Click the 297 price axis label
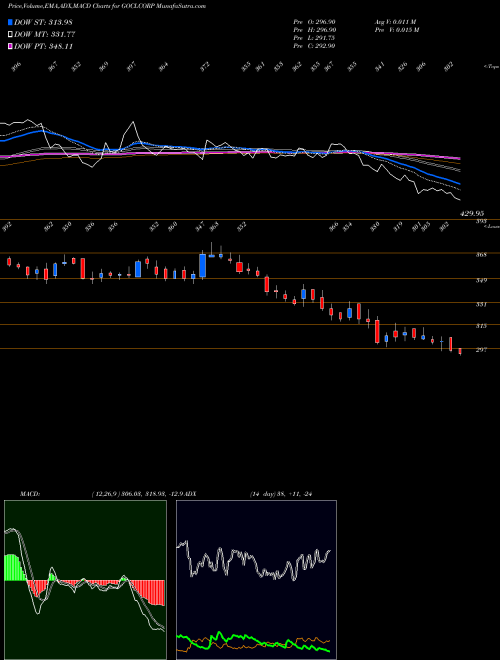Screen dimensions: 500x660 click(481, 350)
